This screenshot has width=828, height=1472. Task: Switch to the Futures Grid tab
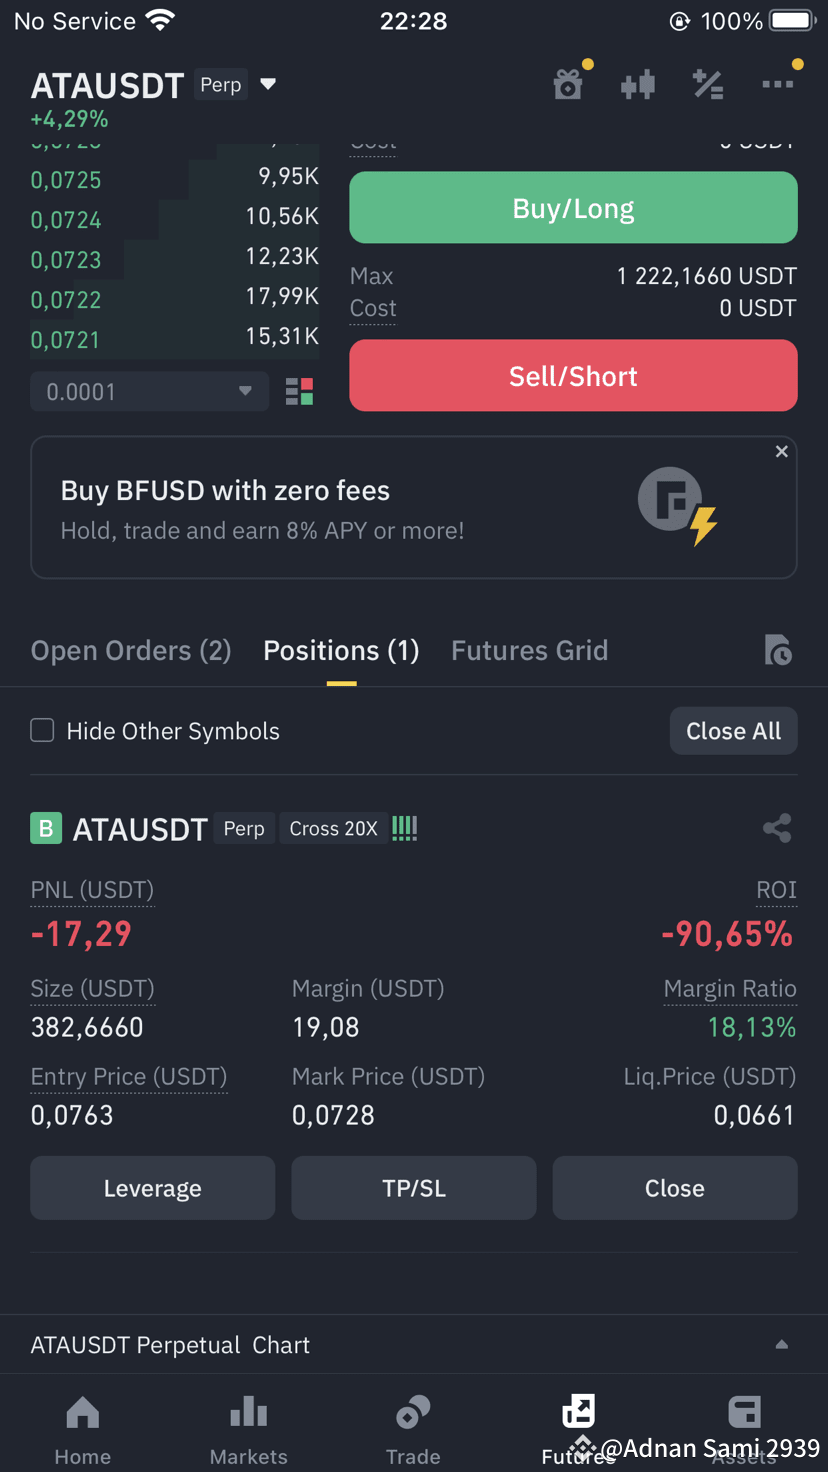pyautogui.click(x=530, y=651)
